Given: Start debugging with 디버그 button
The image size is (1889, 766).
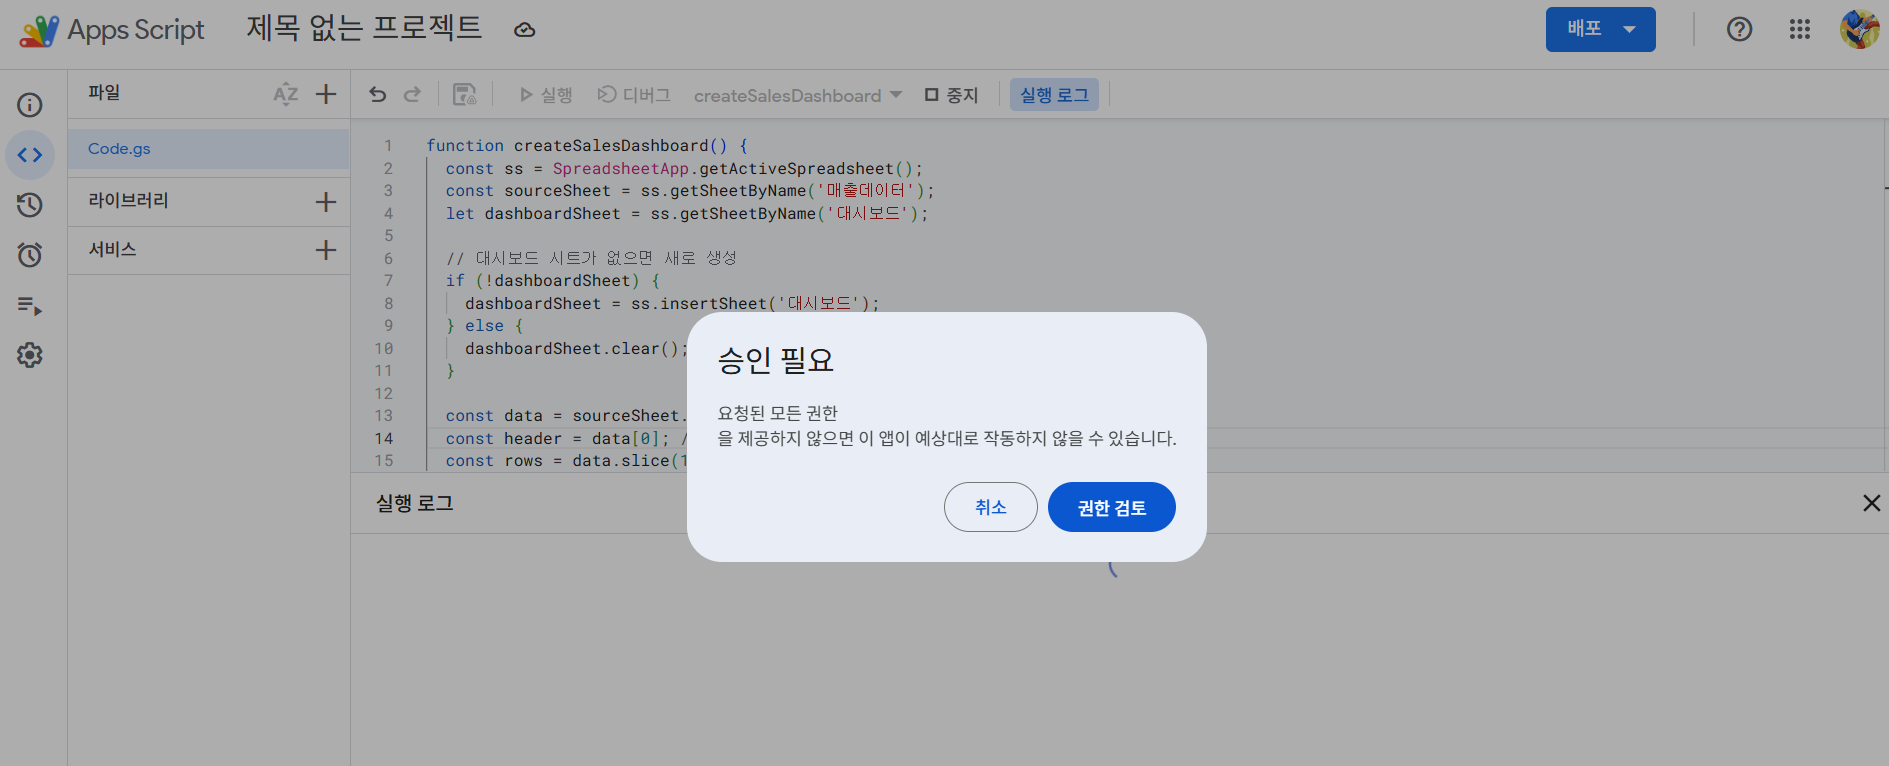Looking at the screenshot, I should click(634, 95).
